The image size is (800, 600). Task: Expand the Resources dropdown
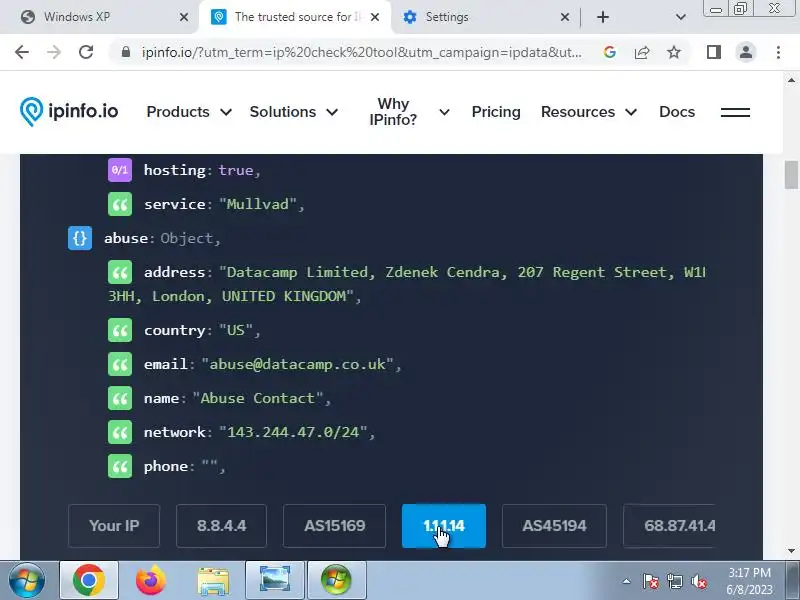(x=589, y=112)
